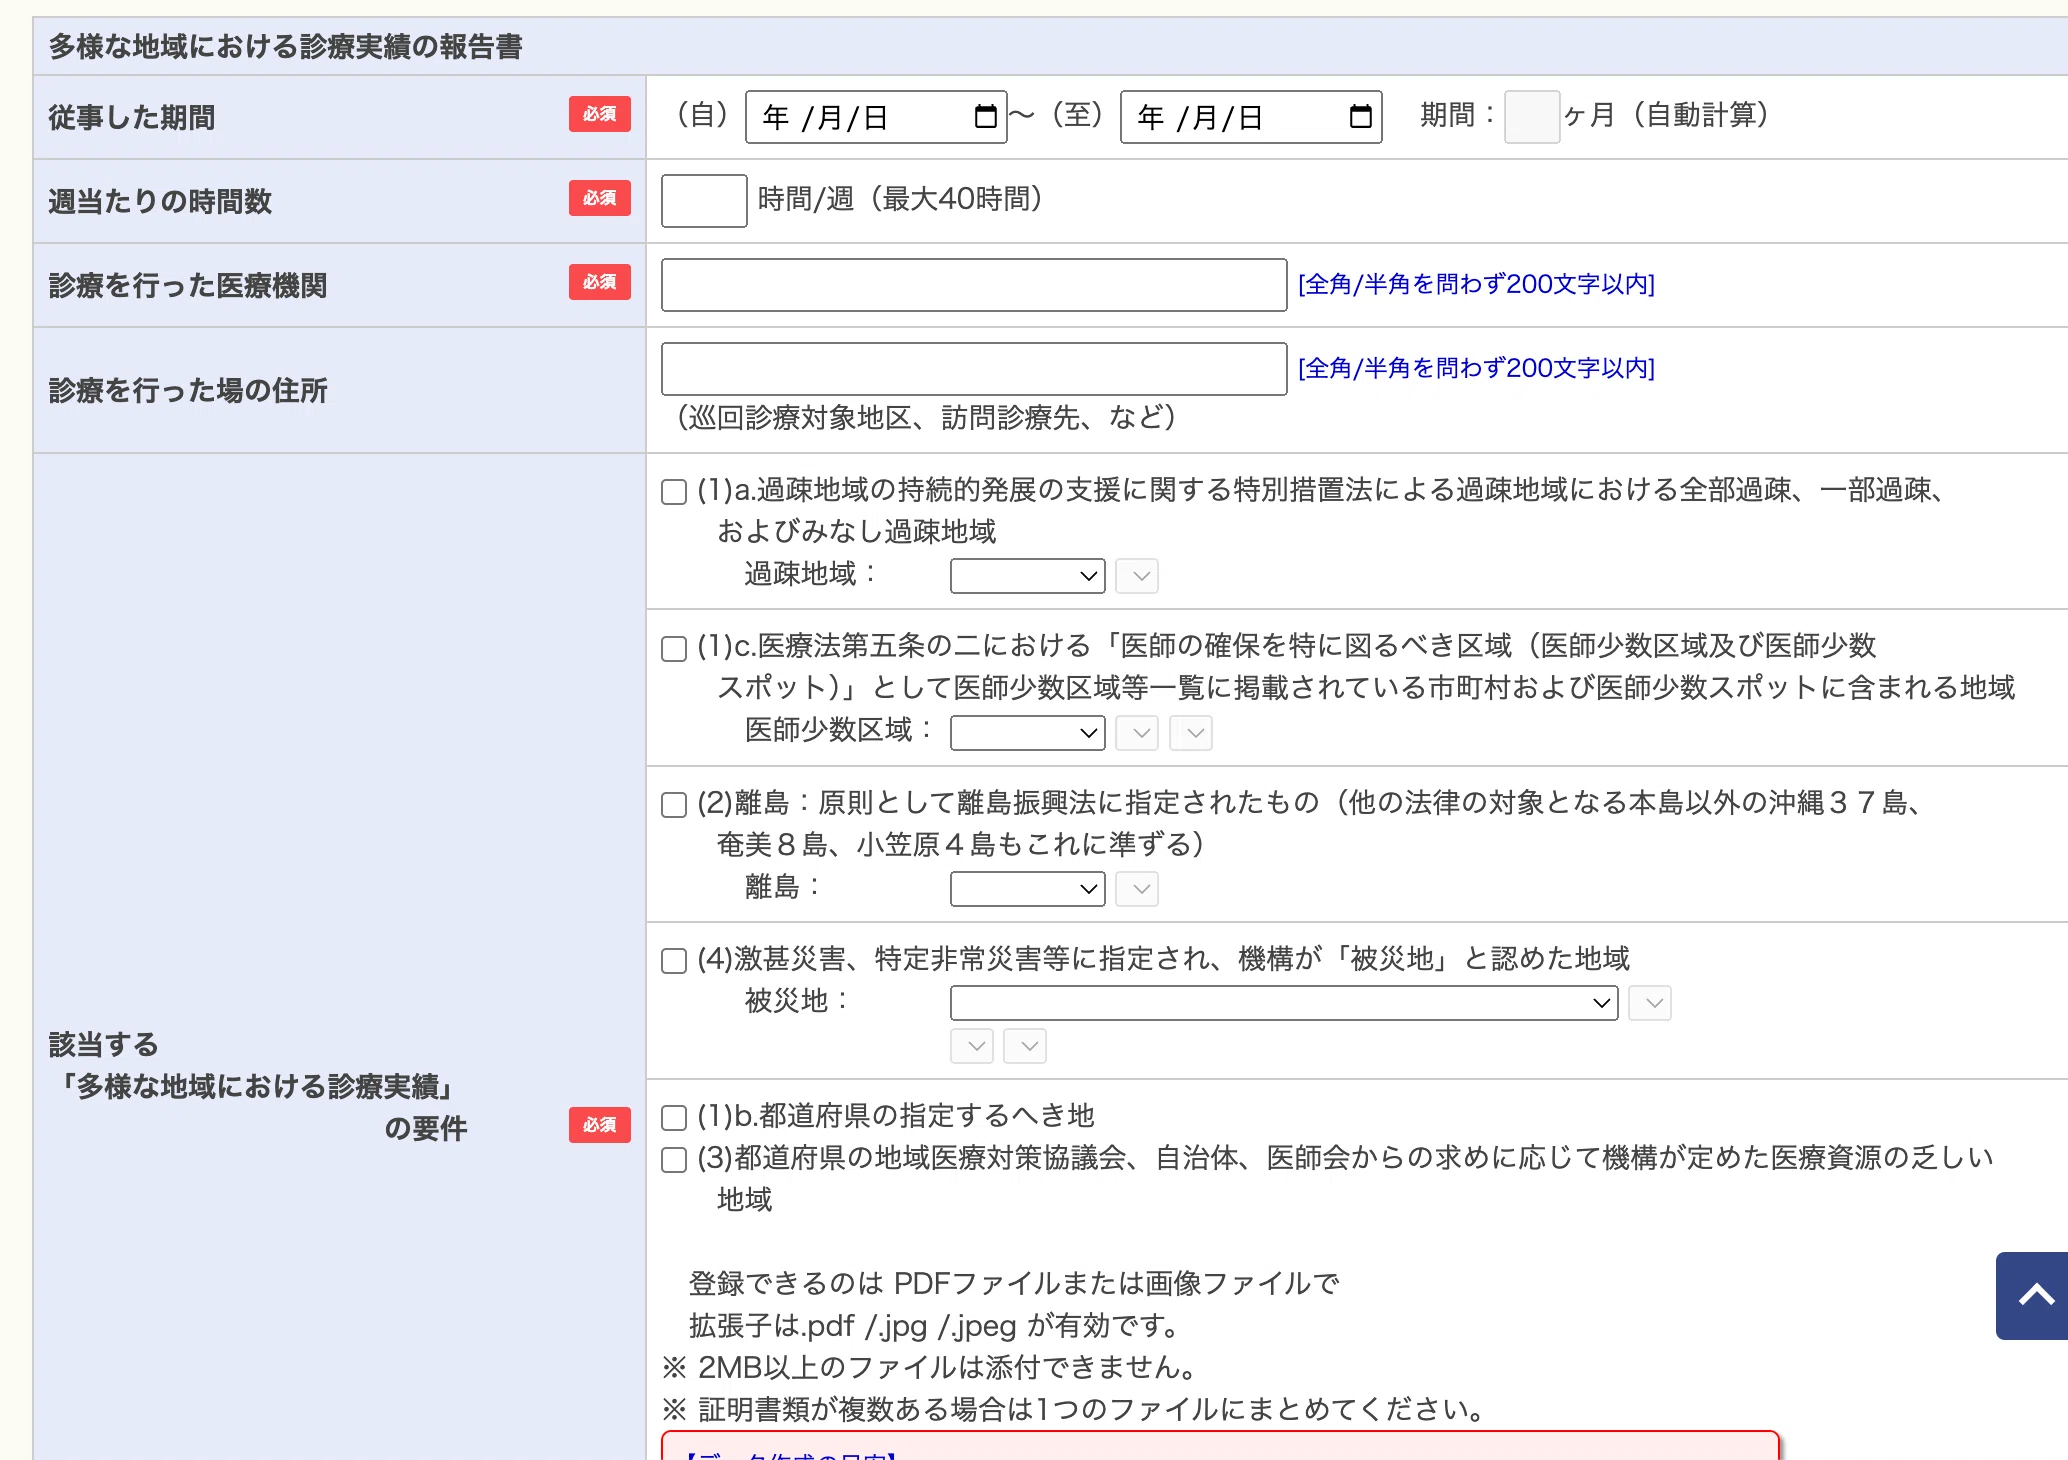The image size is (2068, 1460).
Task: Click the 200文字以内 hint beside 住所 field
Action: pyautogui.click(x=1476, y=369)
